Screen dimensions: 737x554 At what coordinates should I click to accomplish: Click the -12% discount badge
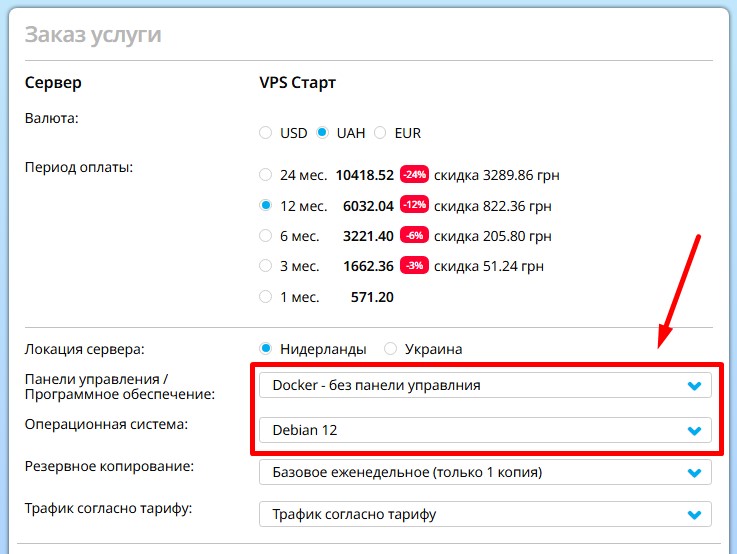tap(414, 204)
